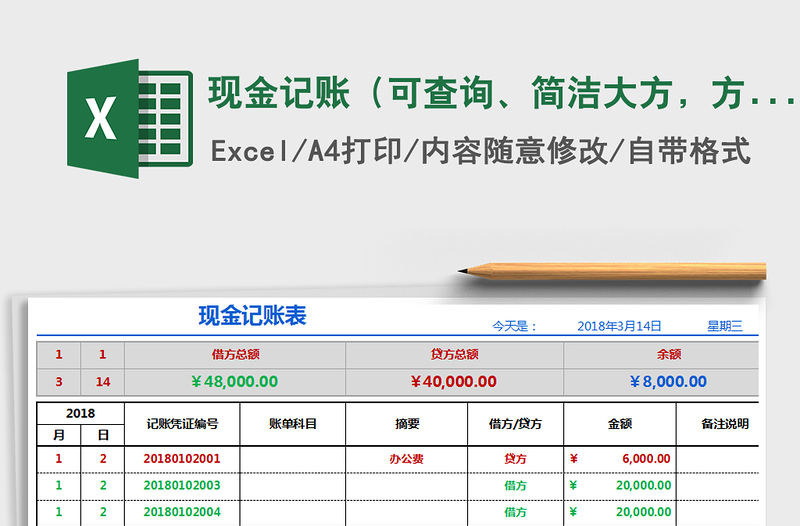The image size is (800, 526).
Task: Select the red 贷方 cell in row 20180102001
Action: point(515,459)
